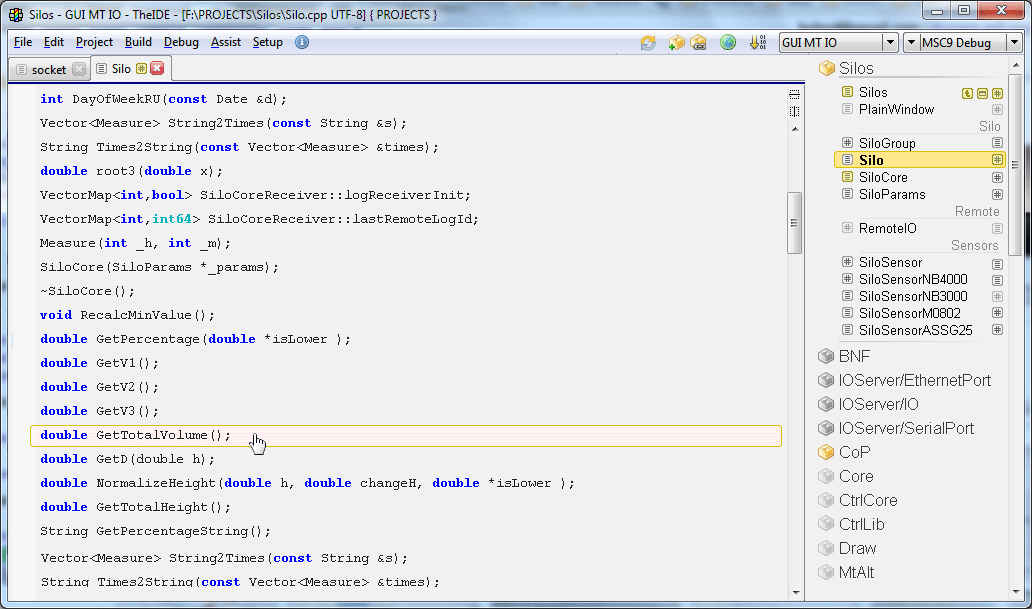The height and width of the screenshot is (609, 1032).
Task: Open the Build menu
Action: [138, 42]
